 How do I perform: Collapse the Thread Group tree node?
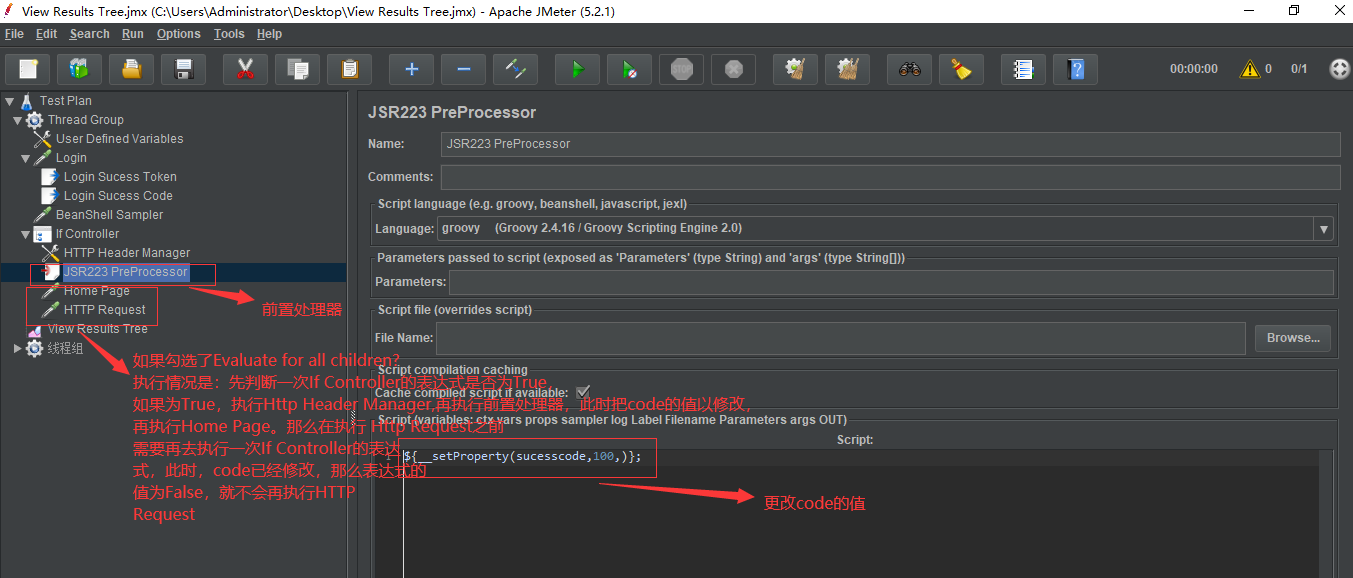pyautogui.click(x=18, y=120)
